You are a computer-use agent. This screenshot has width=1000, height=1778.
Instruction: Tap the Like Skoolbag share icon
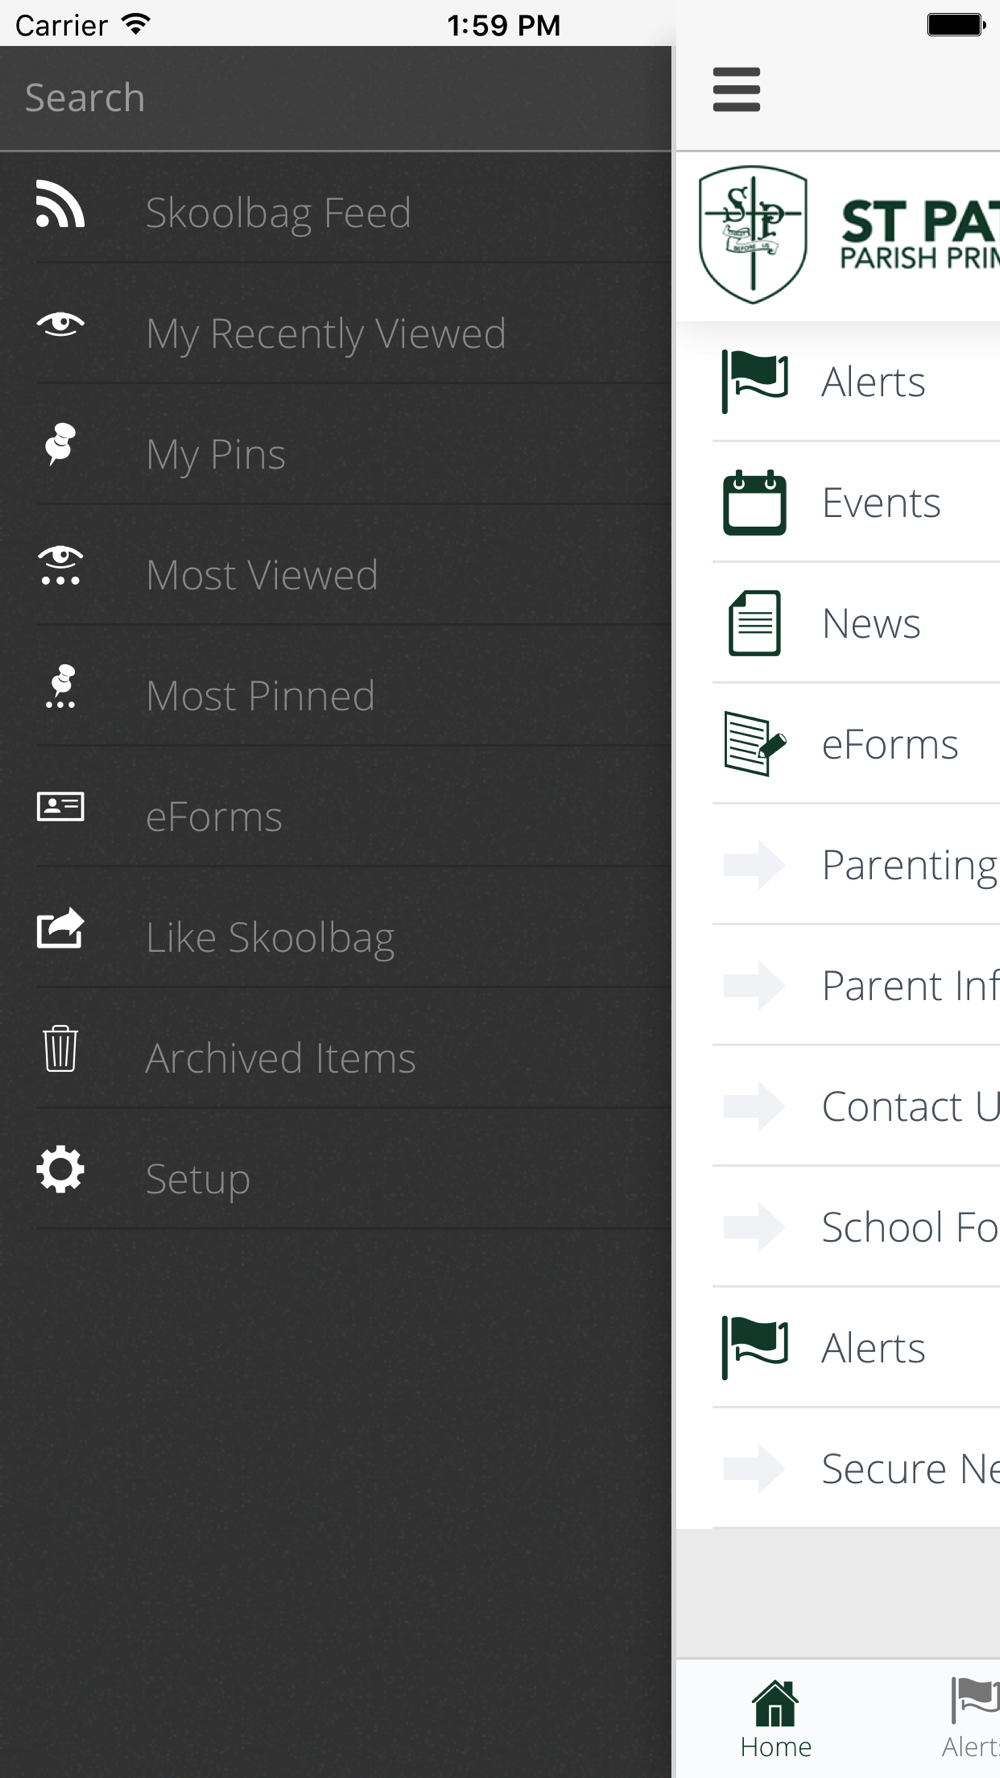[60, 928]
